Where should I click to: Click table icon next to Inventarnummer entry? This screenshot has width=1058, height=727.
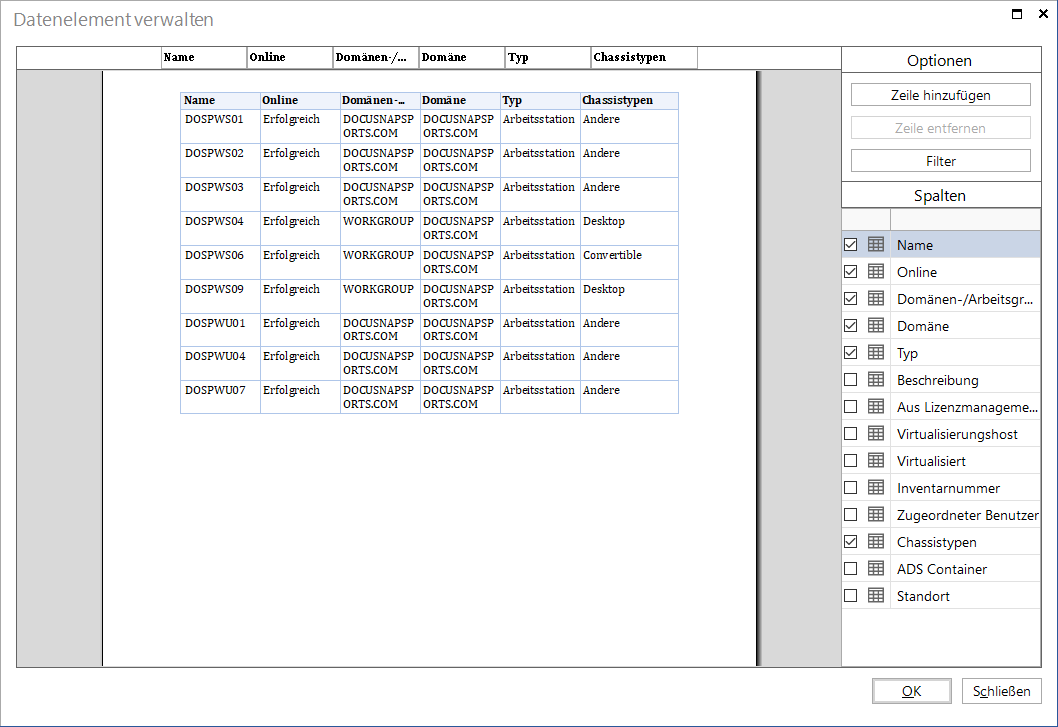coord(875,487)
